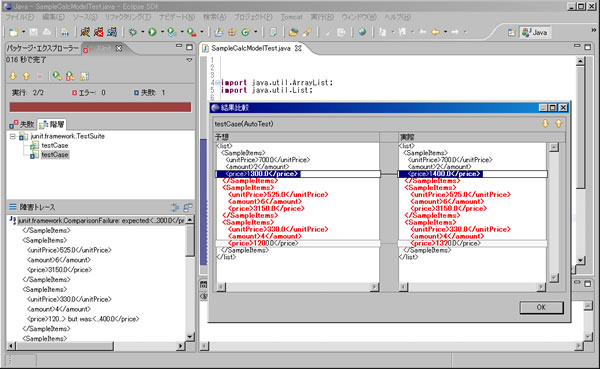Open the New wizard dropdown arrow
Screen dimensions: 600x369
pos(23,32)
